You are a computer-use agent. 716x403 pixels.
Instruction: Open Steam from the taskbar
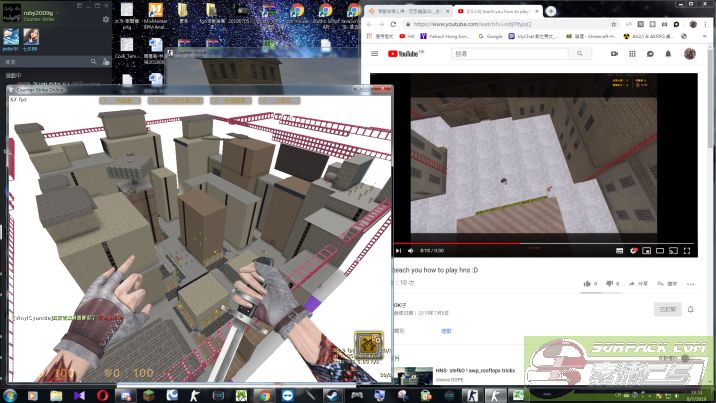point(334,395)
